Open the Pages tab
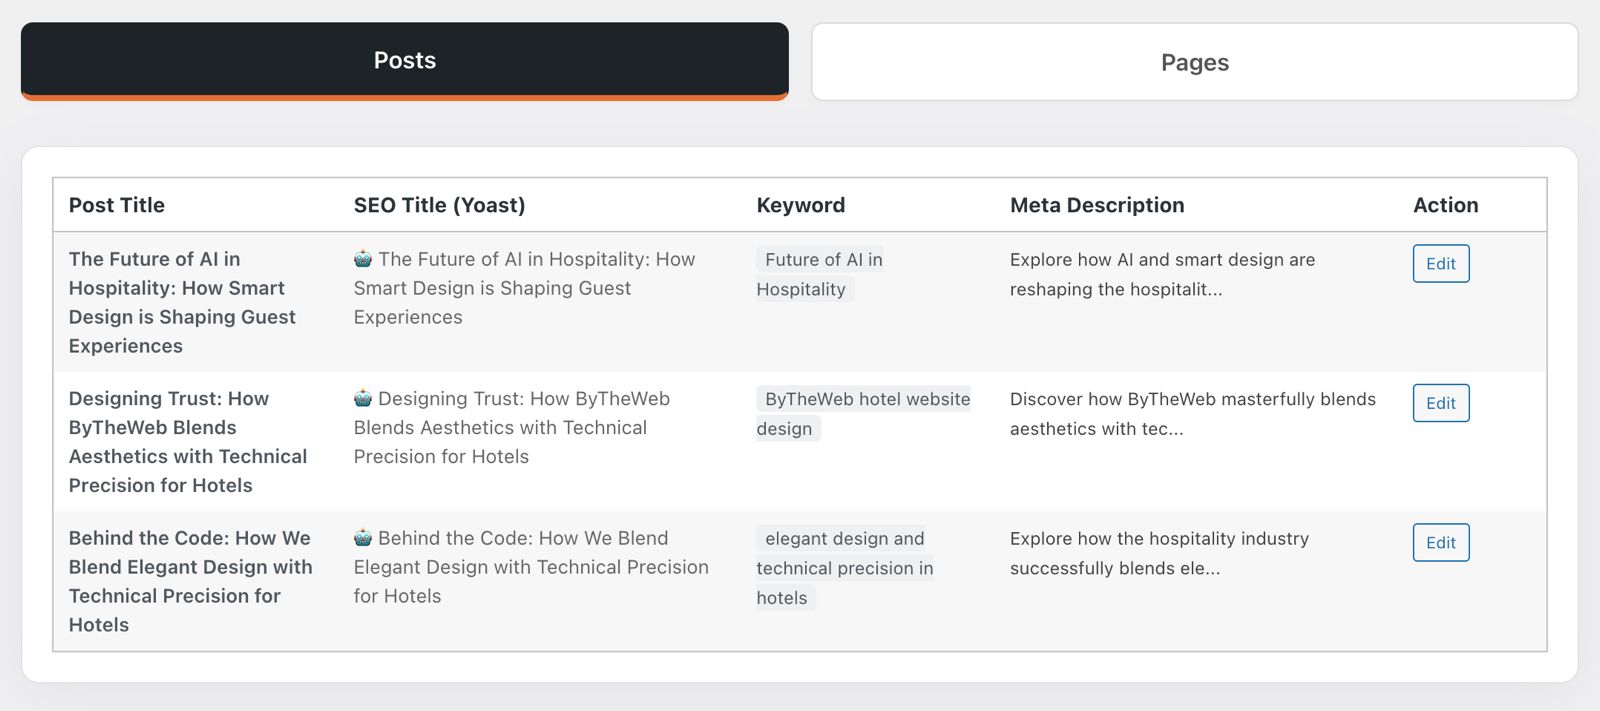The width and height of the screenshot is (1600, 711). 1194,62
